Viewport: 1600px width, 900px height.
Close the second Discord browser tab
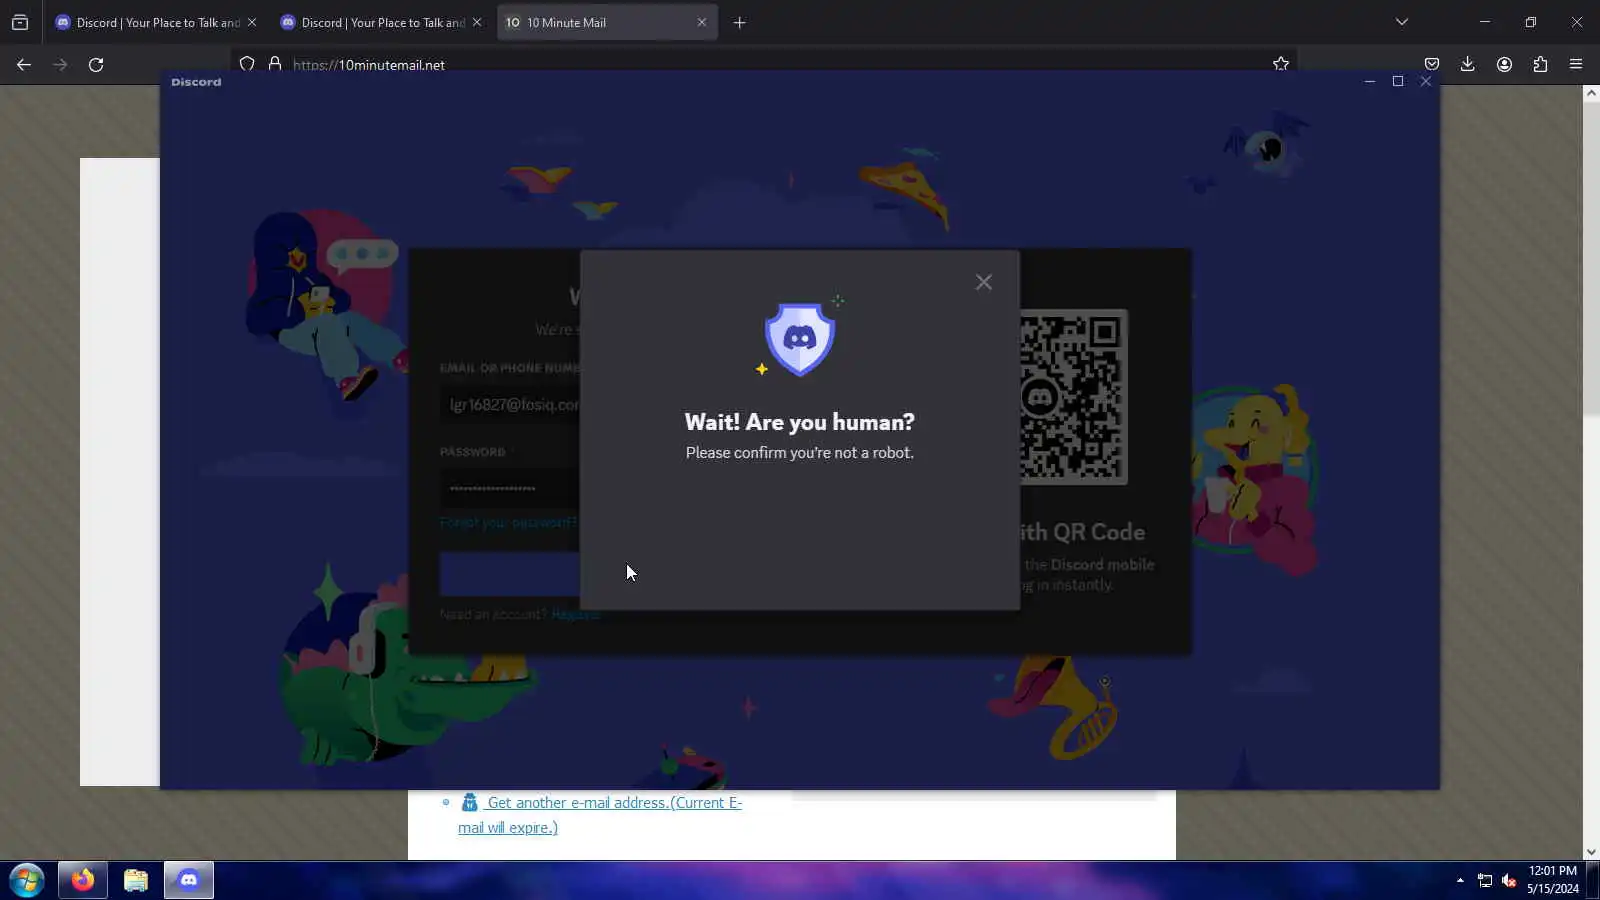tap(477, 22)
